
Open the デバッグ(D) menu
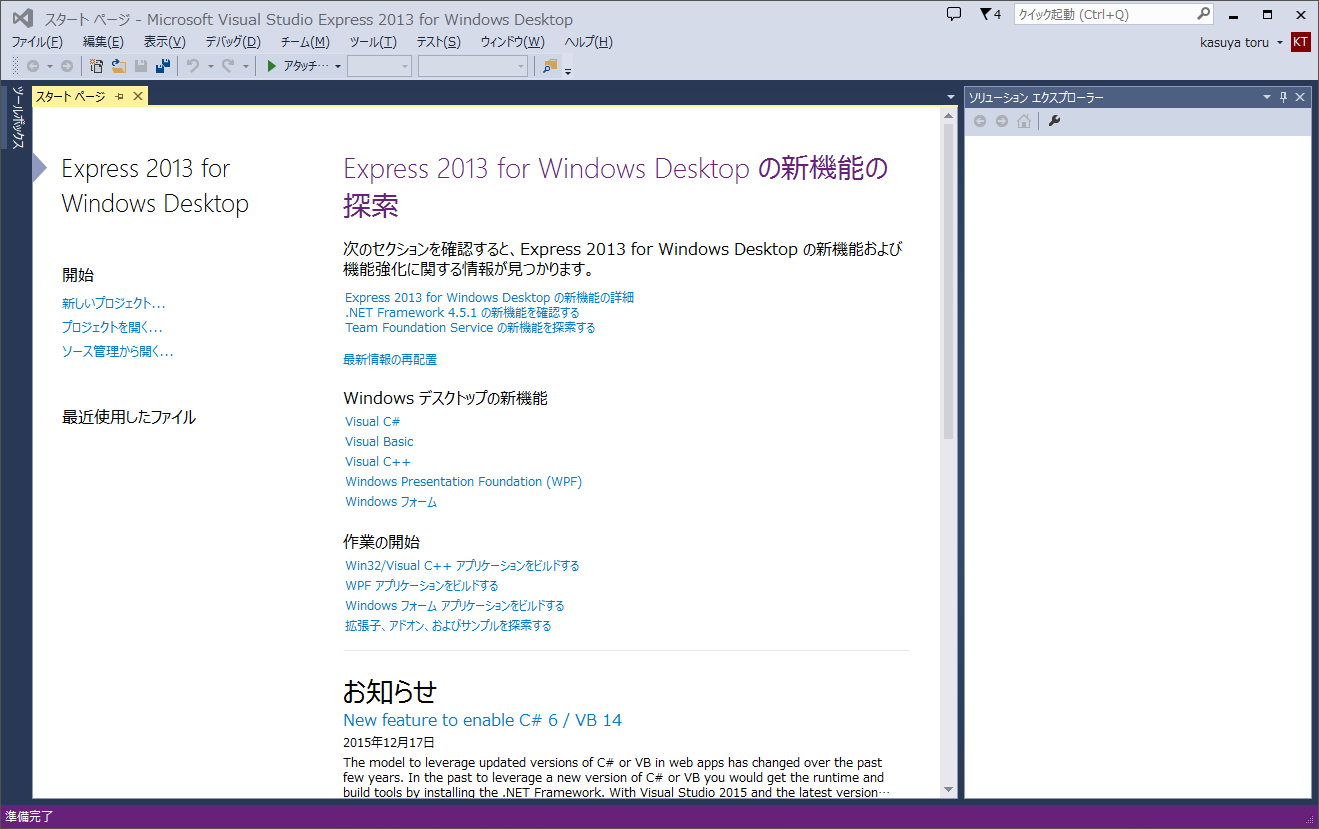coord(233,42)
